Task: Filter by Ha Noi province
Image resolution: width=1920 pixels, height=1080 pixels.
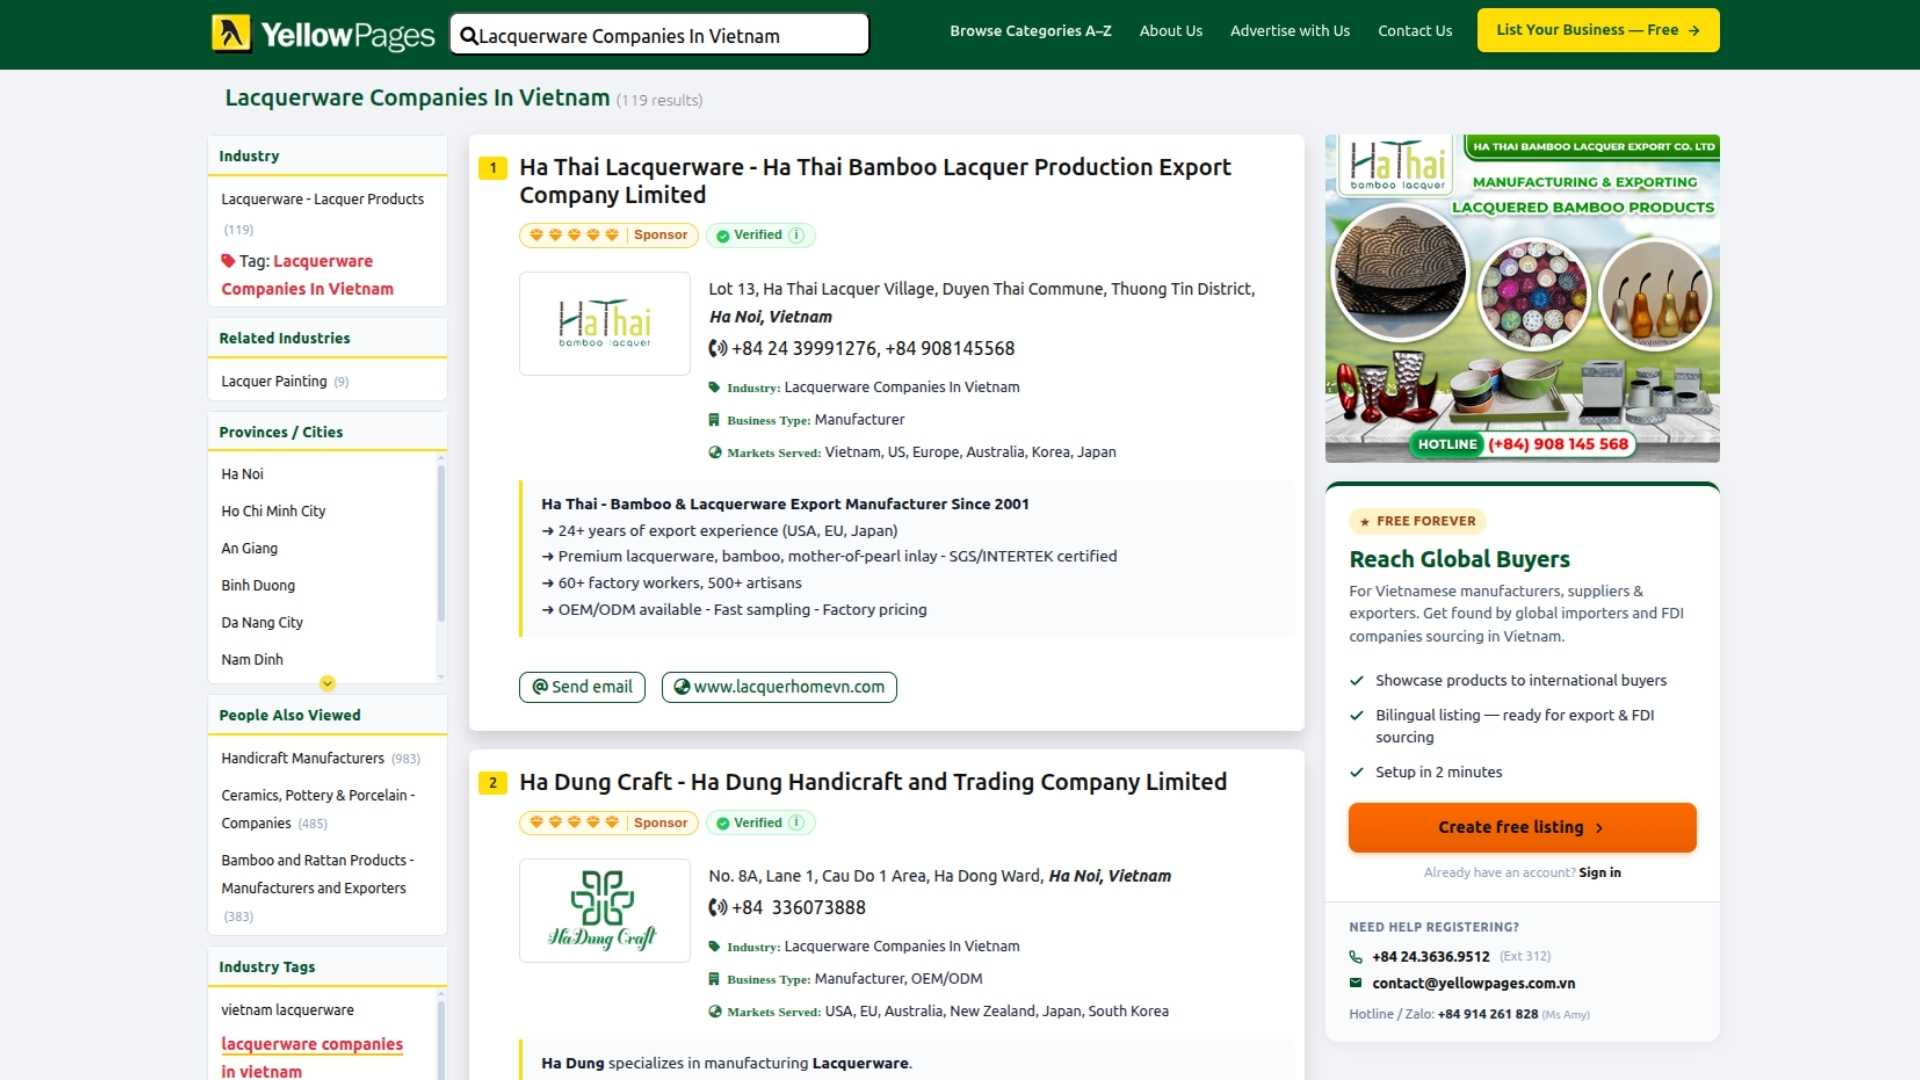Action: click(x=242, y=474)
